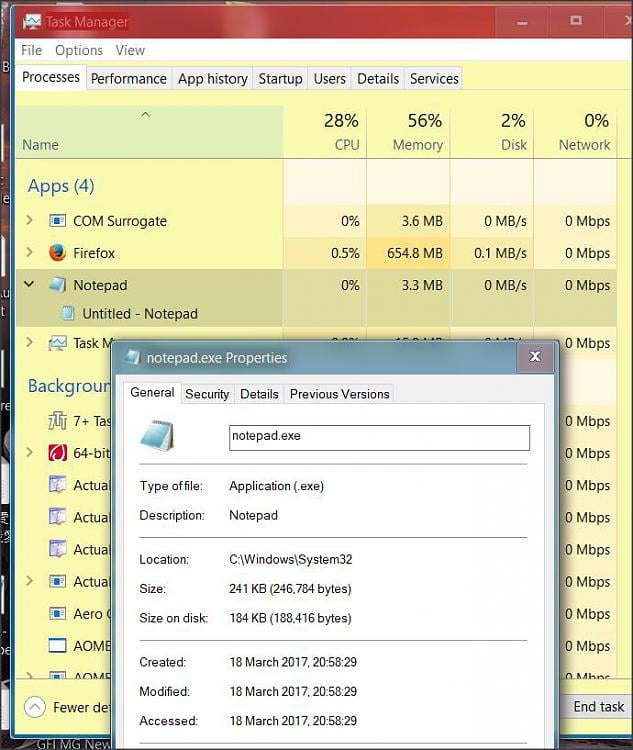
Task: Click the notepad icon in Properties title bar
Action: point(132,357)
